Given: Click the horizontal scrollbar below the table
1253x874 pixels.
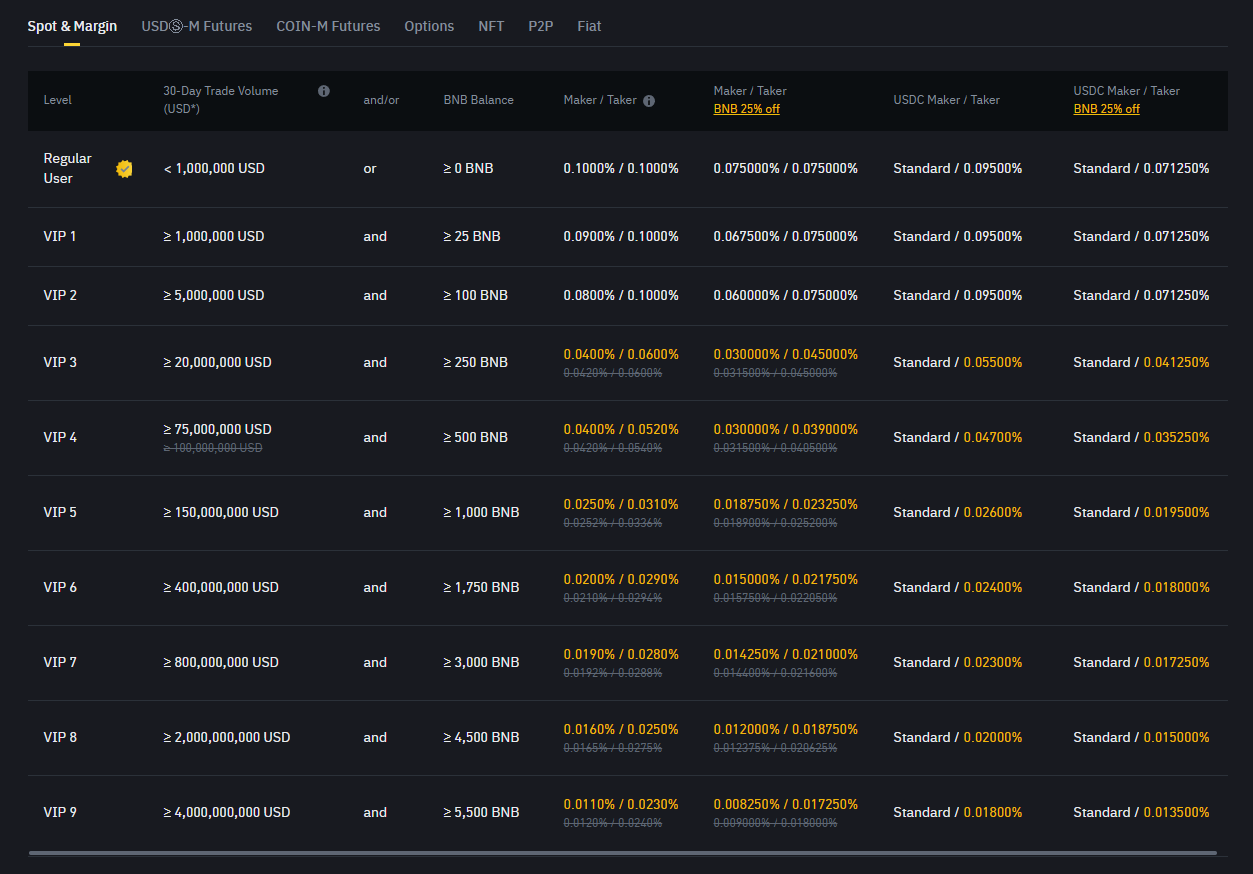Looking at the screenshot, I should pos(623,853).
